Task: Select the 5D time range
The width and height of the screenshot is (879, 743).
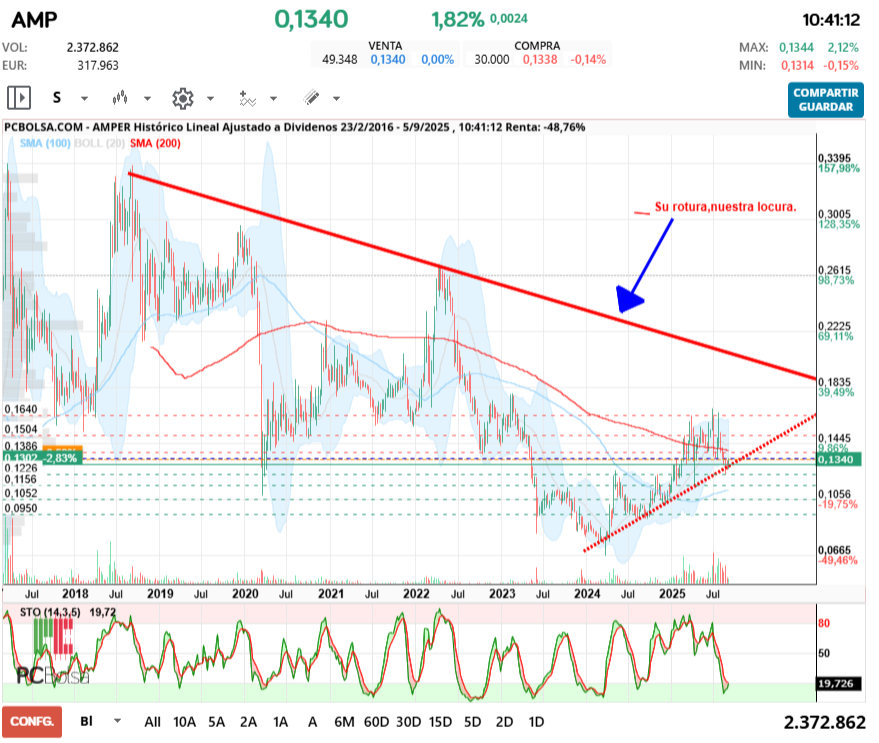Action: point(473,722)
